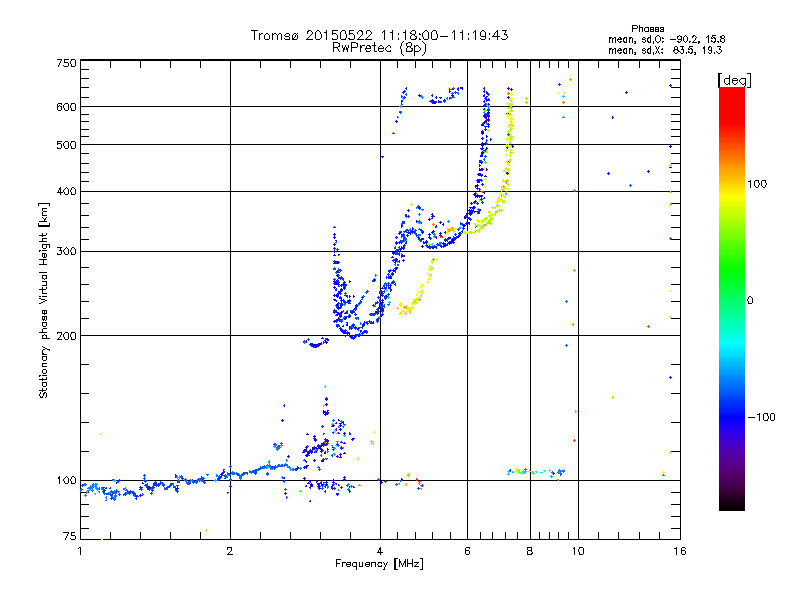This screenshot has height=600, width=800.
Task: Click the '8' x-axis tick label
Action: (x=530, y=551)
